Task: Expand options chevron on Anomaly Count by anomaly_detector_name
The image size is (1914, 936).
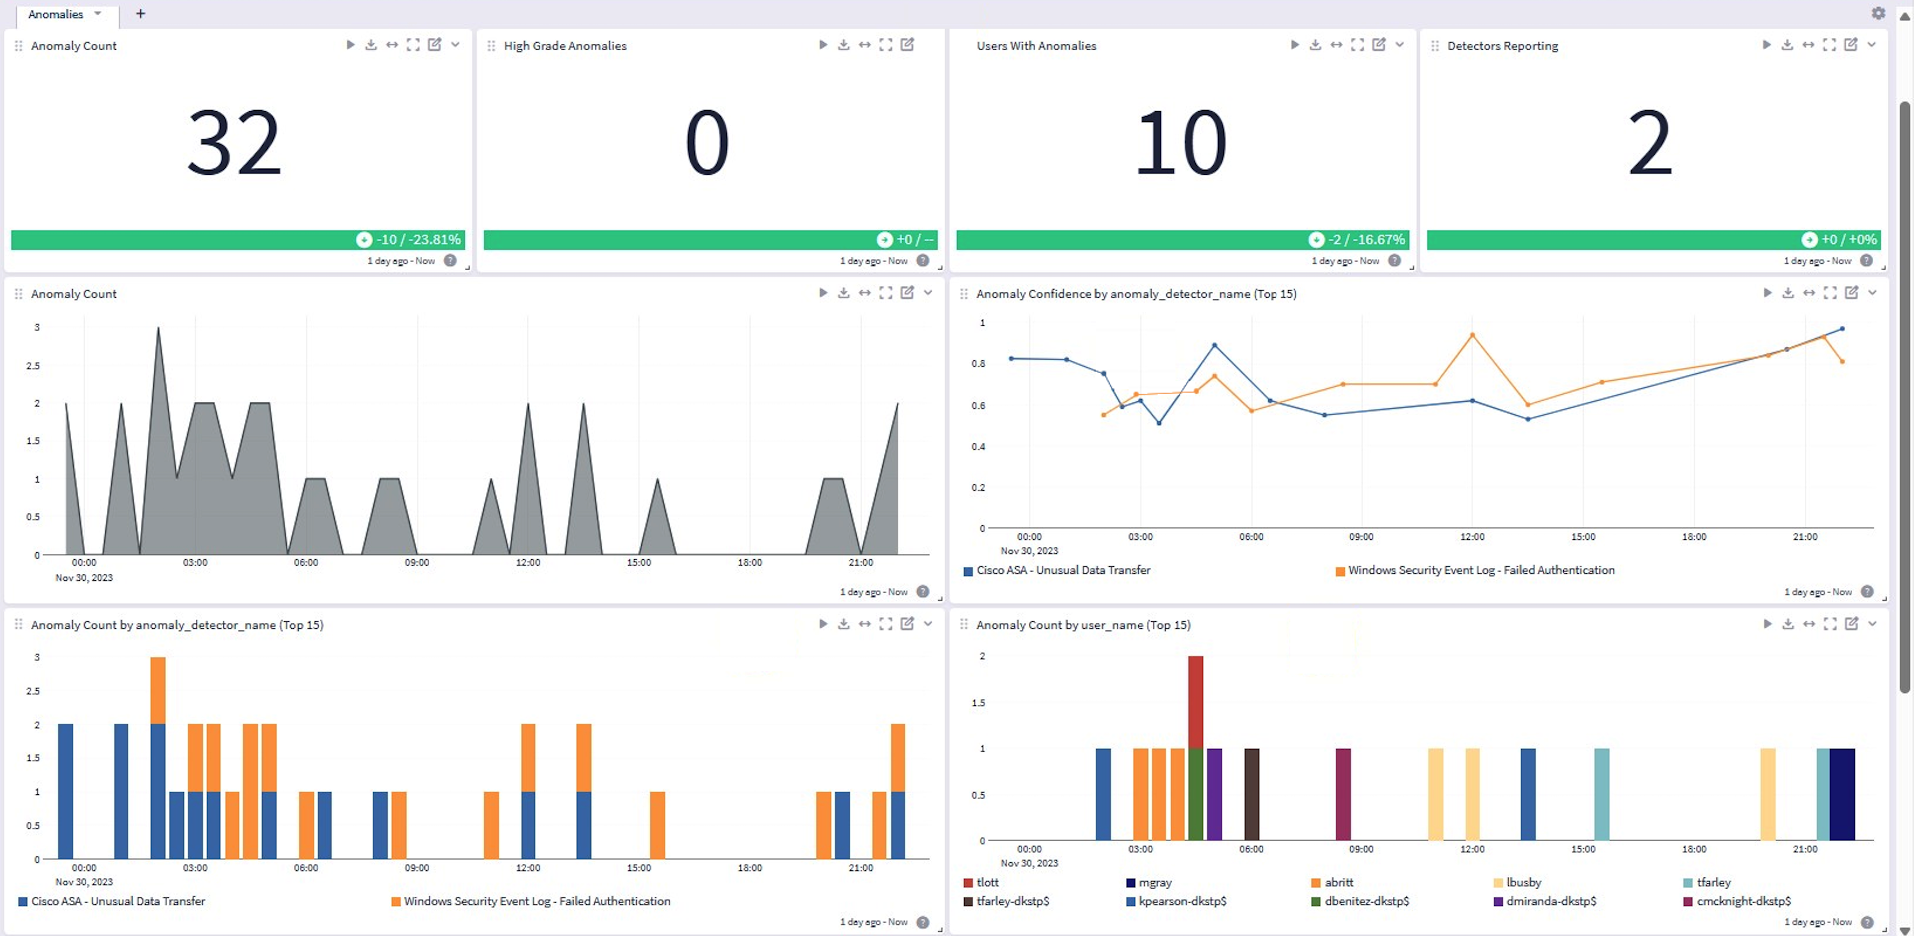Action: pos(928,624)
